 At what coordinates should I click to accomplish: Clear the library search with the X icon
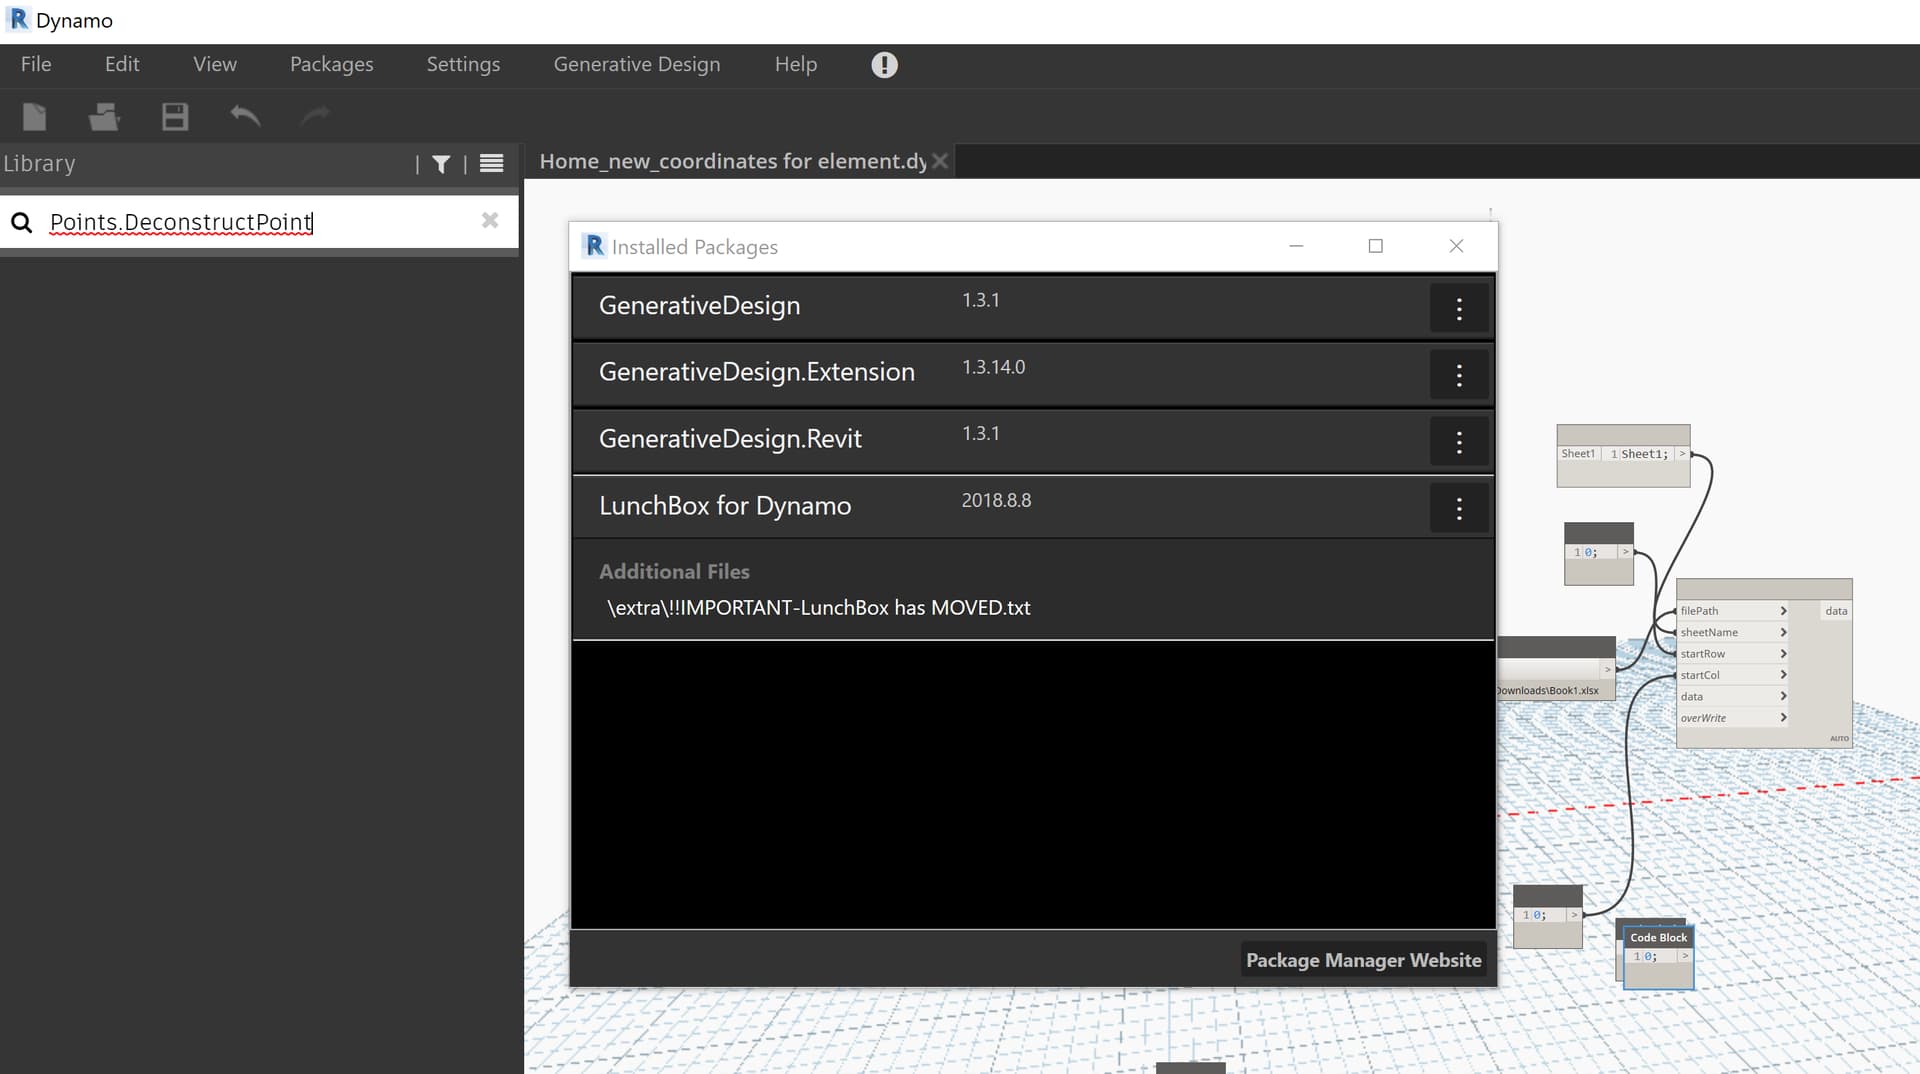coord(490,220)
